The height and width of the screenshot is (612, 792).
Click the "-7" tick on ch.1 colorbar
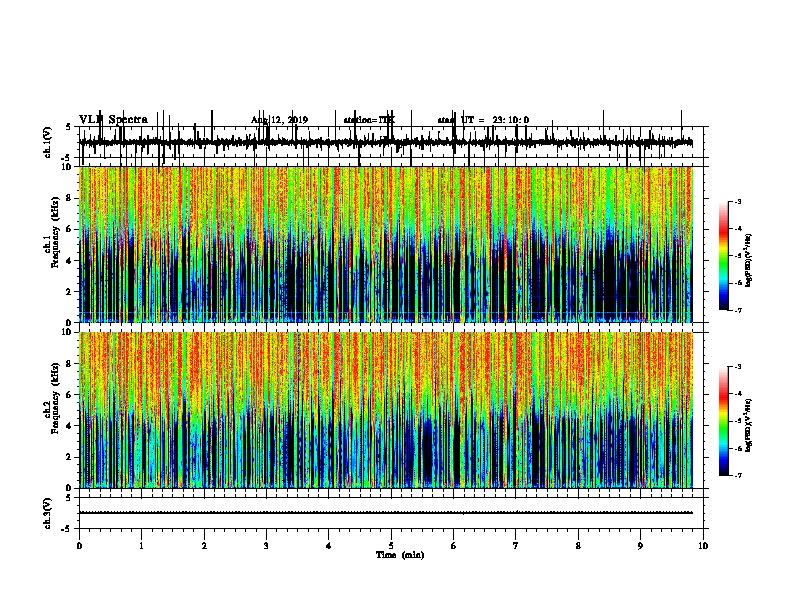[x=738, y=310]
